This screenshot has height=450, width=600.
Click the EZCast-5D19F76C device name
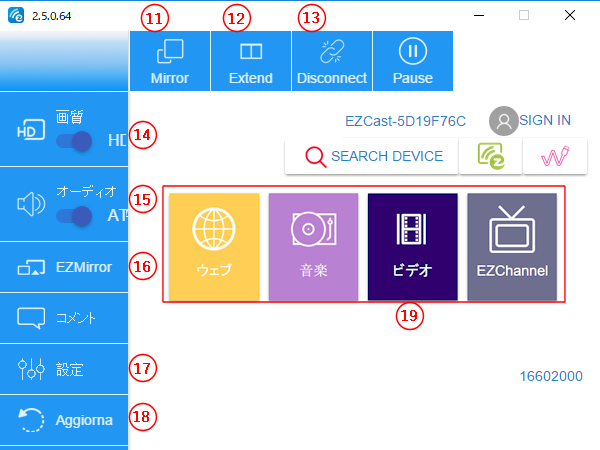405,121
